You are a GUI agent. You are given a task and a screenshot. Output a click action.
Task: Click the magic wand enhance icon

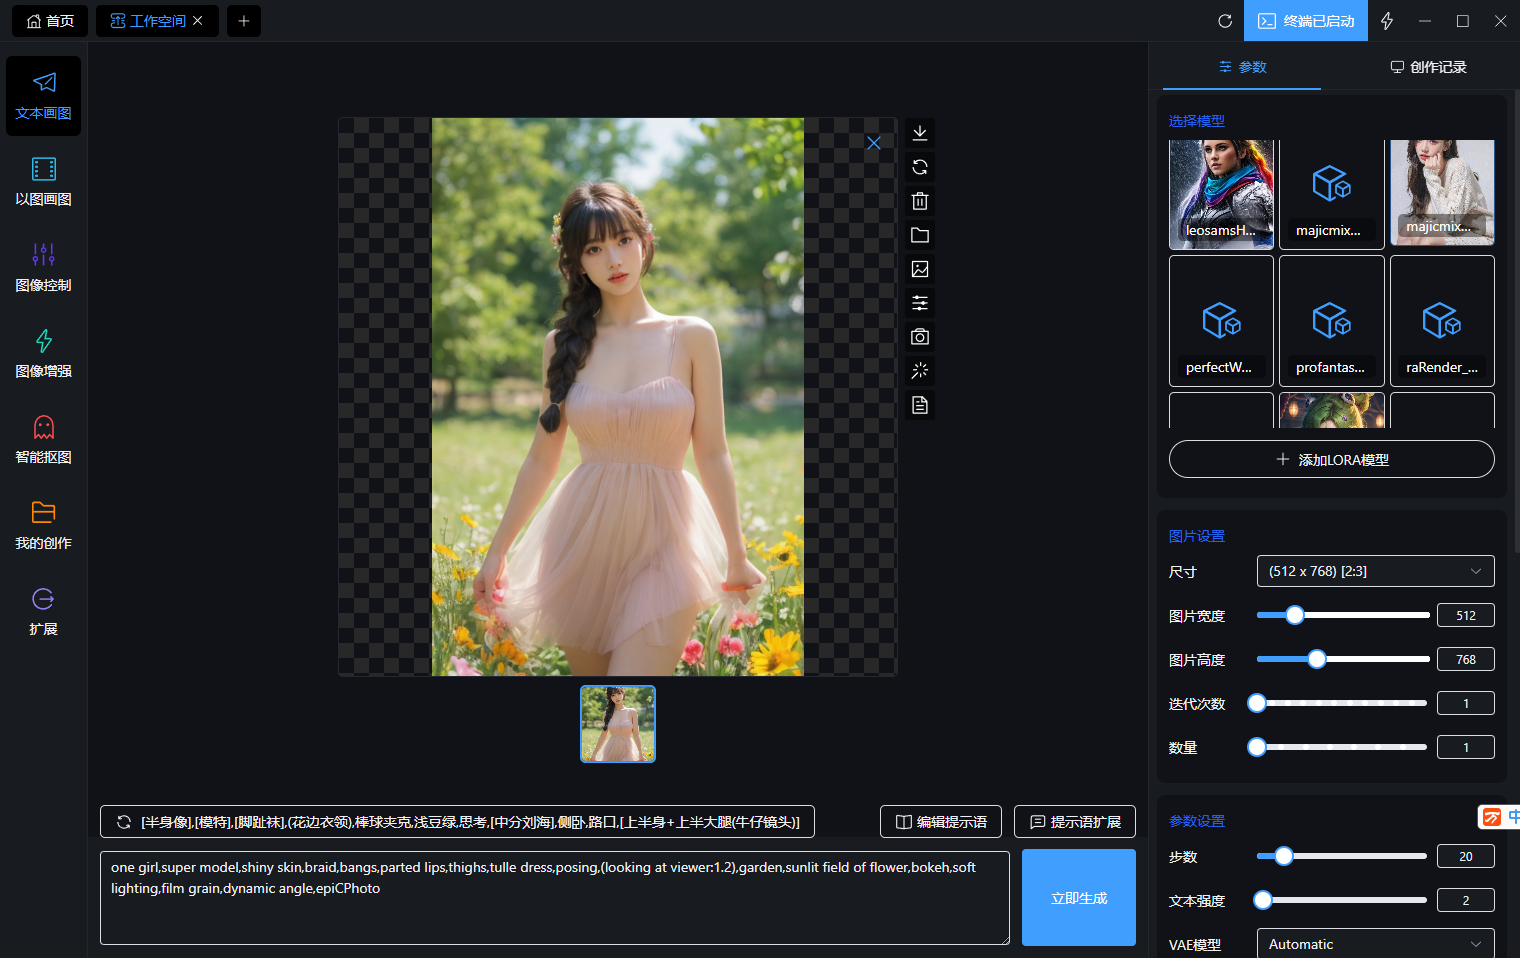pyautogui.click(x=920, y=371)
